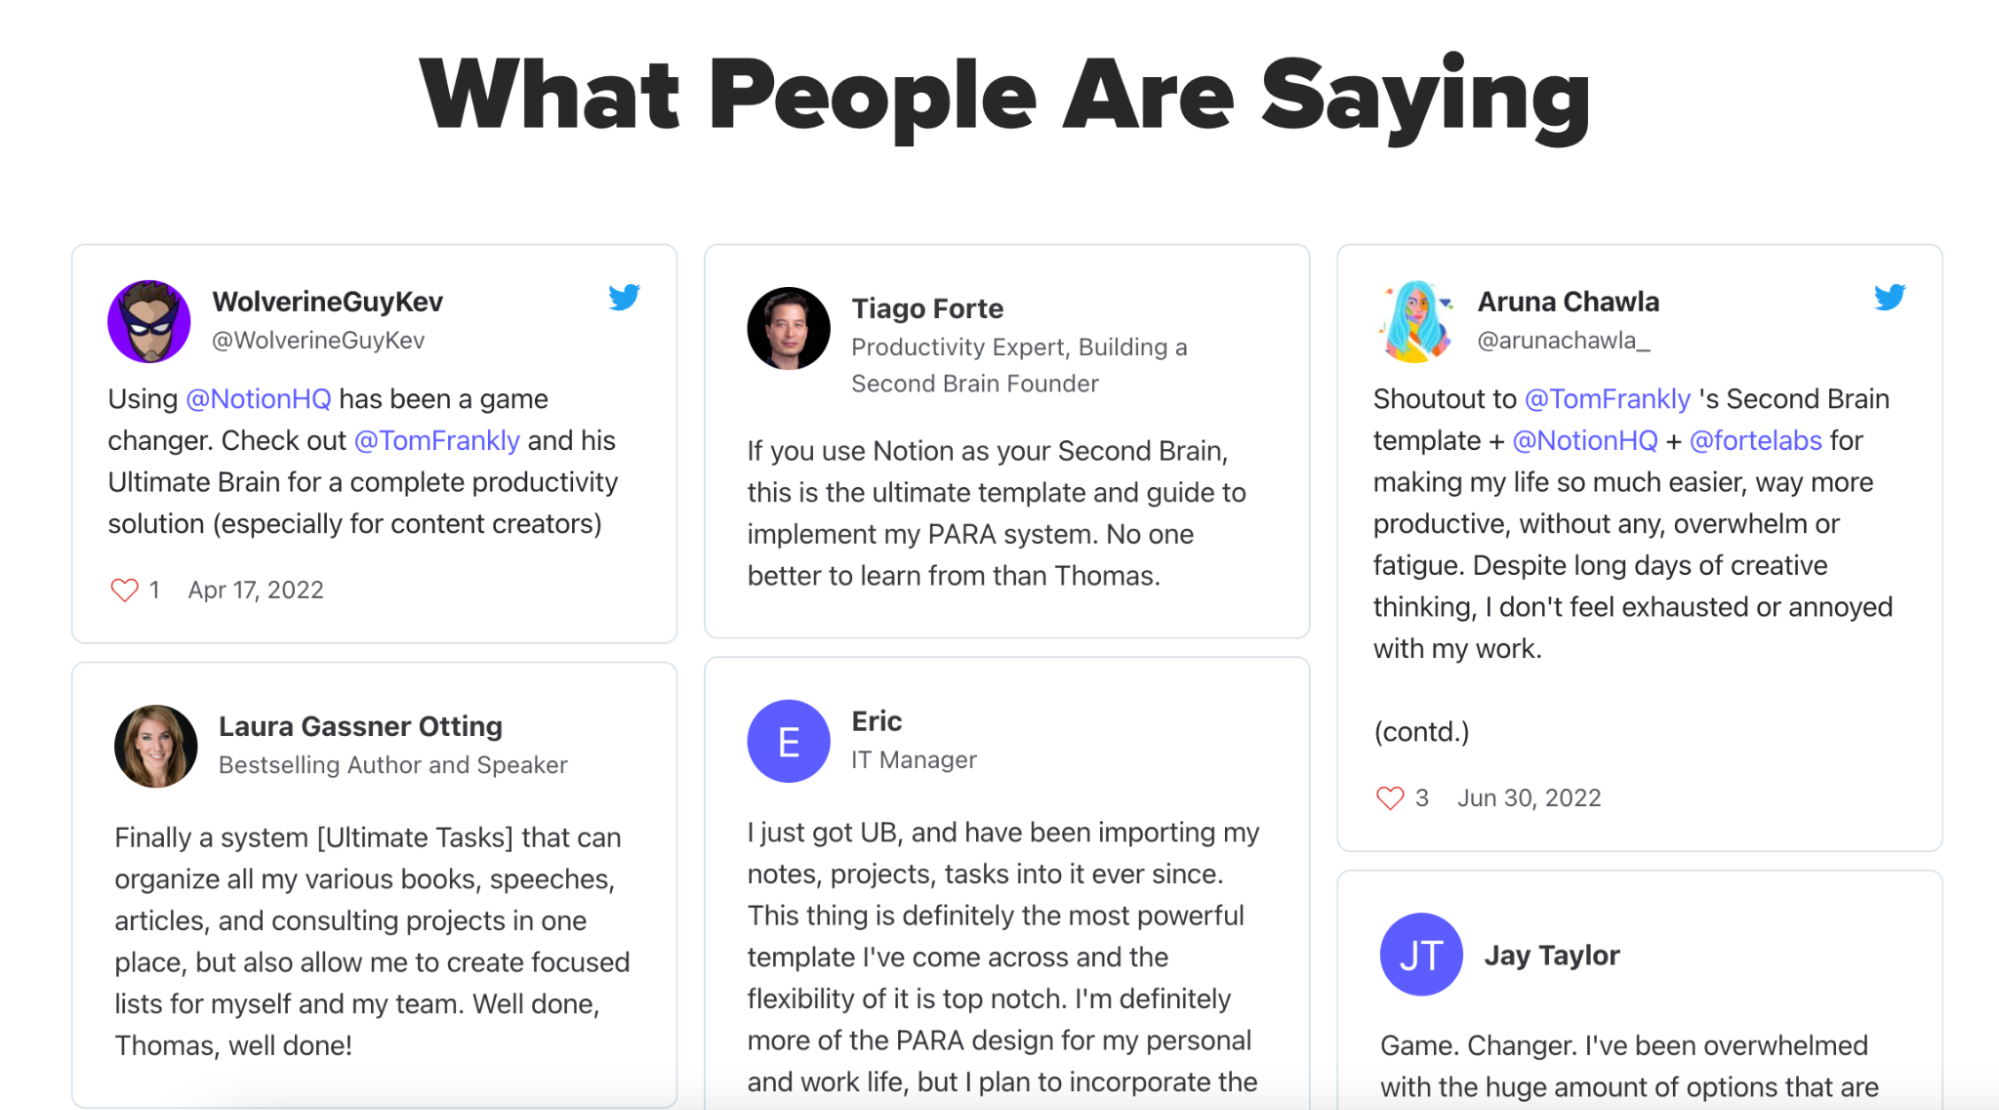This screenshot has height=1110, width=1999.
Task: Open WolverineGuyKev's masked avatar
Action: click(x=149, y=321)
